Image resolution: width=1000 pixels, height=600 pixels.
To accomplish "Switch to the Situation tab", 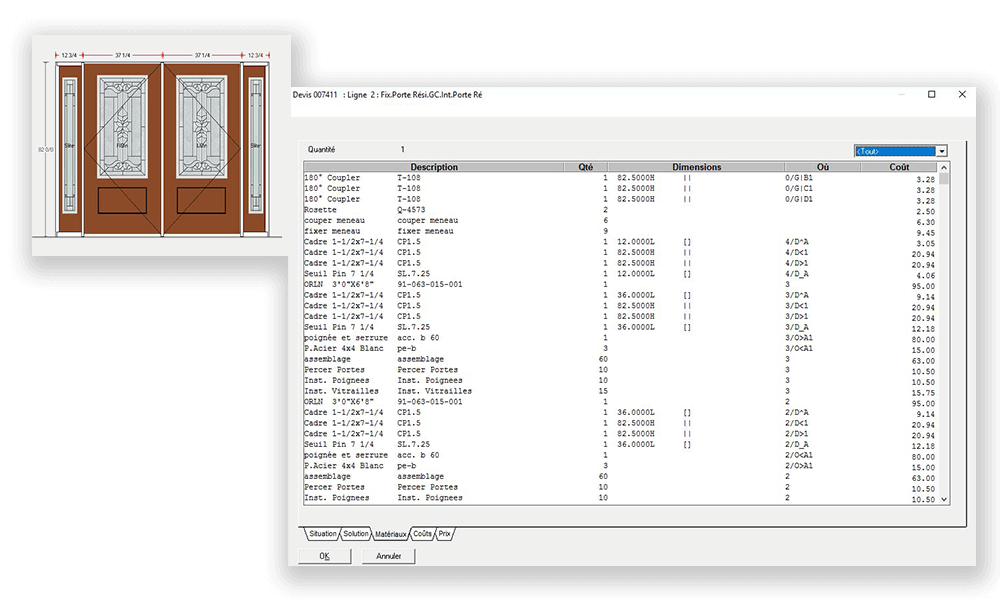I will 322,534.
